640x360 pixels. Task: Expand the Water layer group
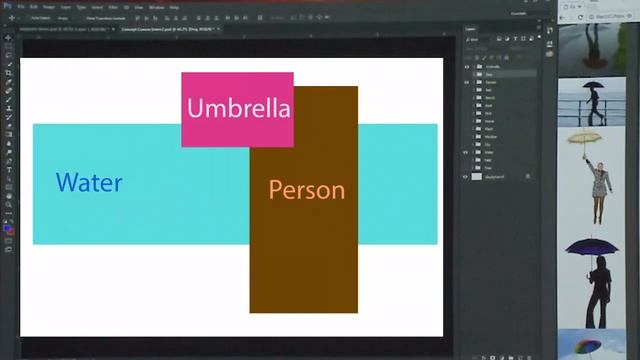click(473, 152)
